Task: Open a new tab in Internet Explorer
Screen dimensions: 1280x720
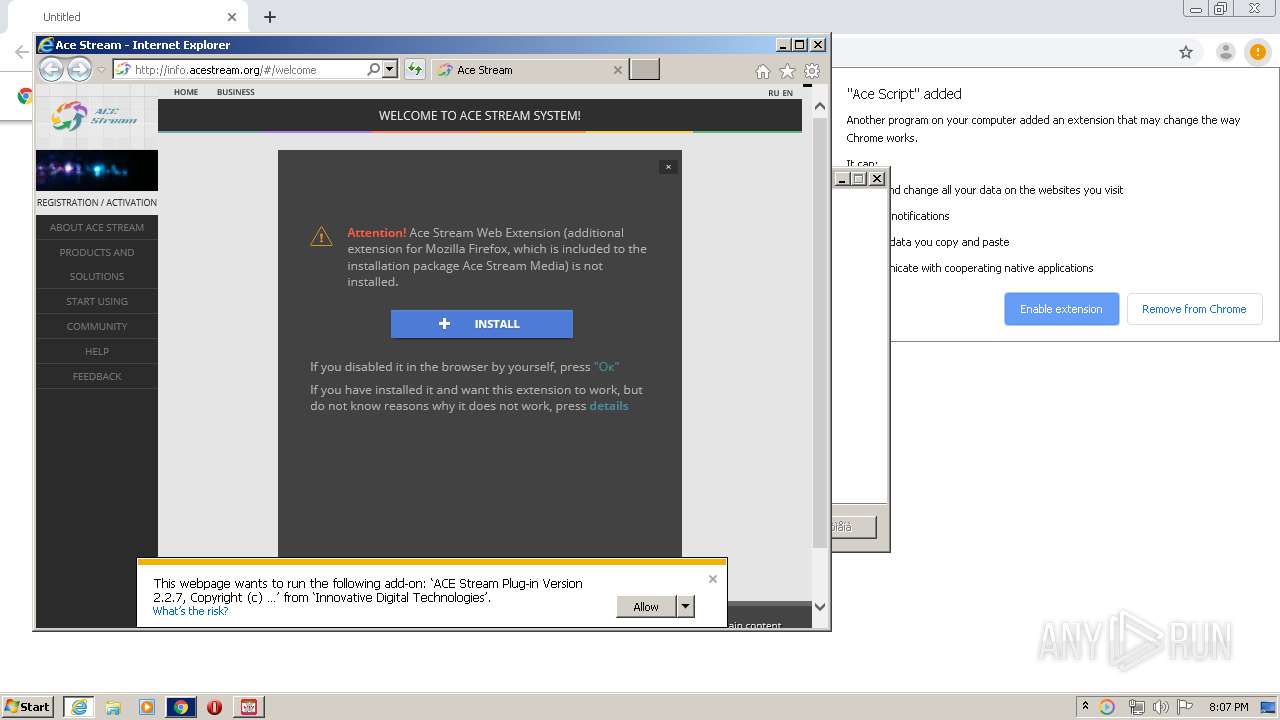Action: tap(644, 69)
